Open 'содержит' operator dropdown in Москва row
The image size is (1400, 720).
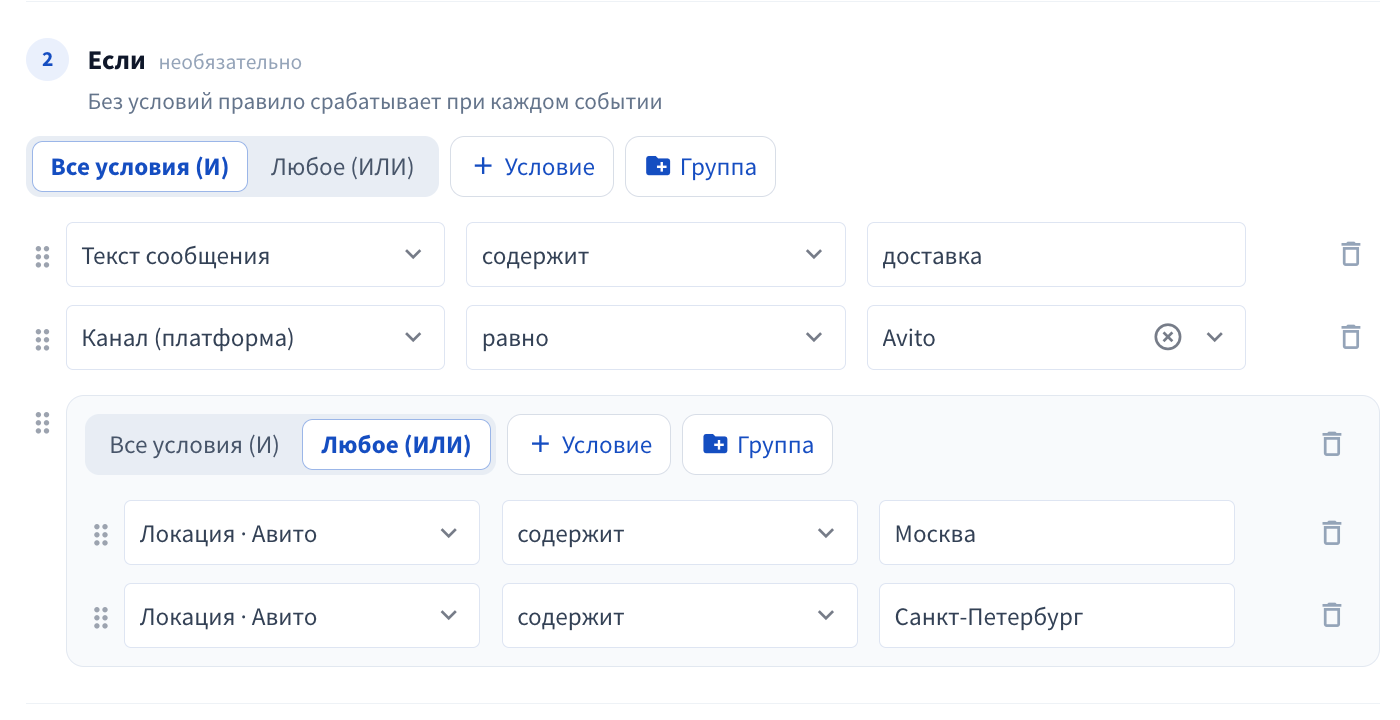[680, 533]
